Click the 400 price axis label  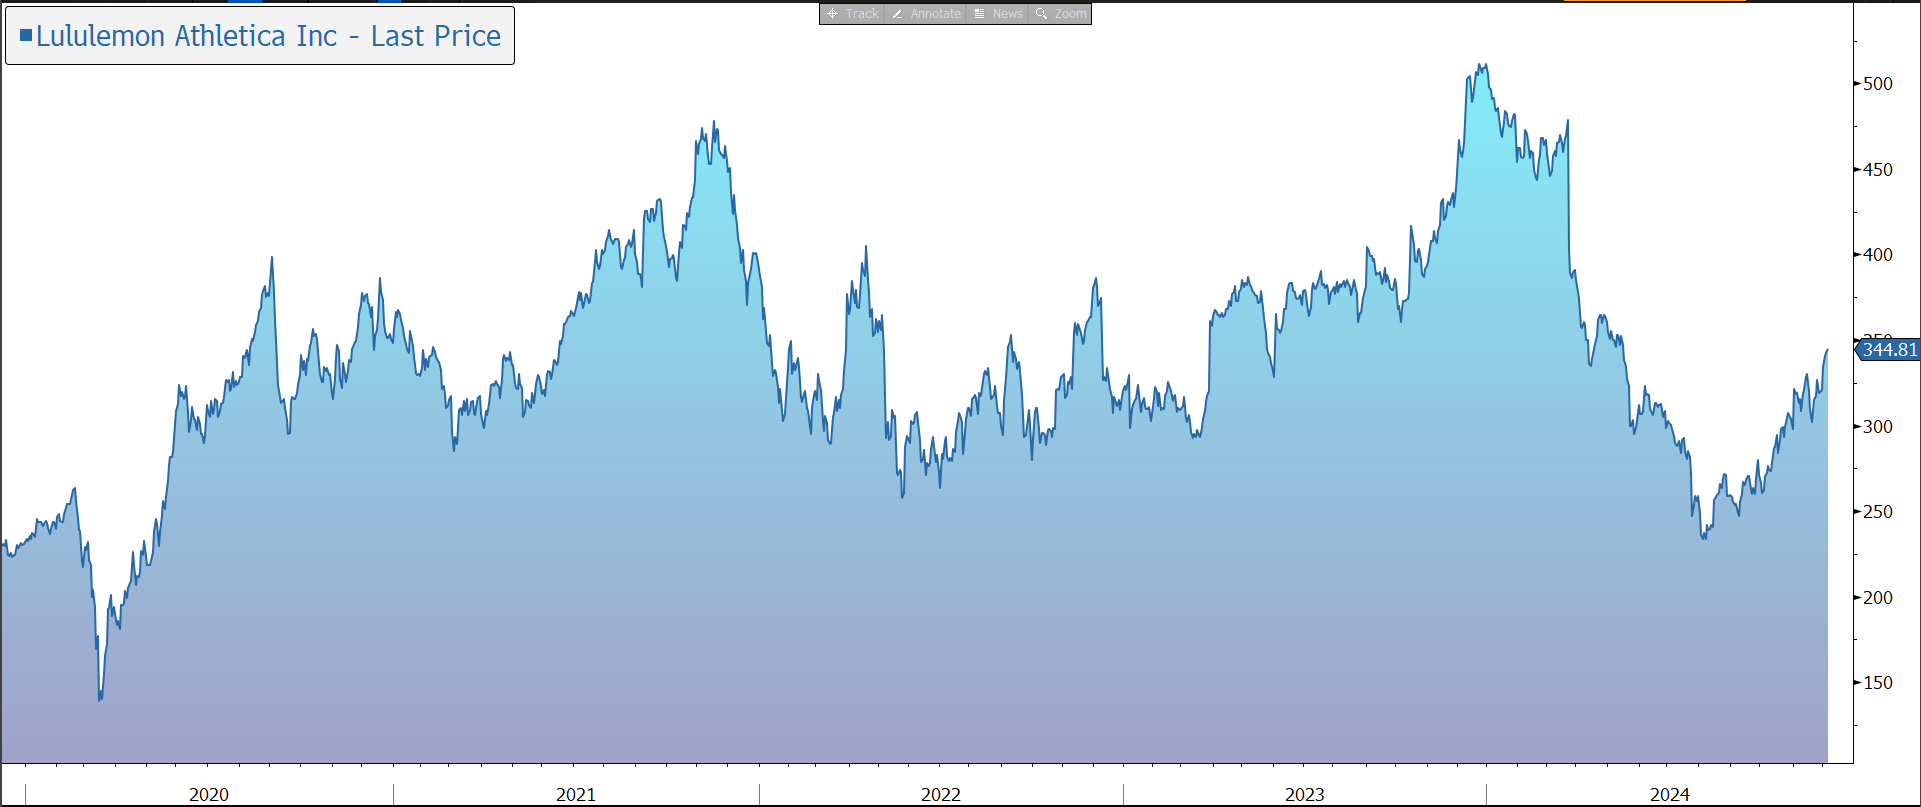[1877, 255]
